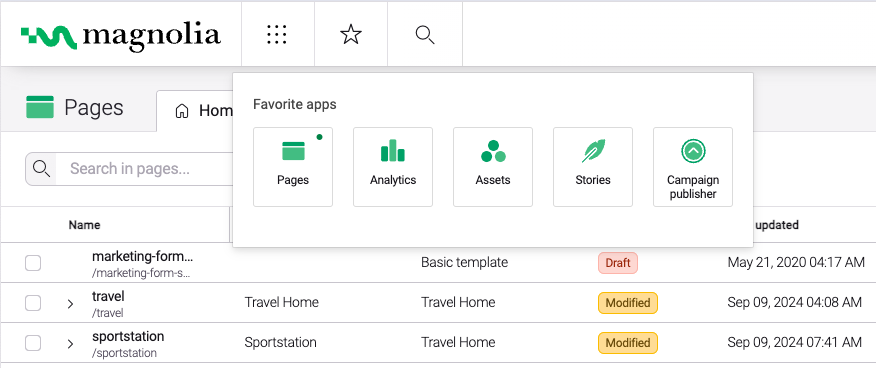Open the Analytics app tile
The height and width of the screenshot is (368, 876).
(x=393, y=167)
